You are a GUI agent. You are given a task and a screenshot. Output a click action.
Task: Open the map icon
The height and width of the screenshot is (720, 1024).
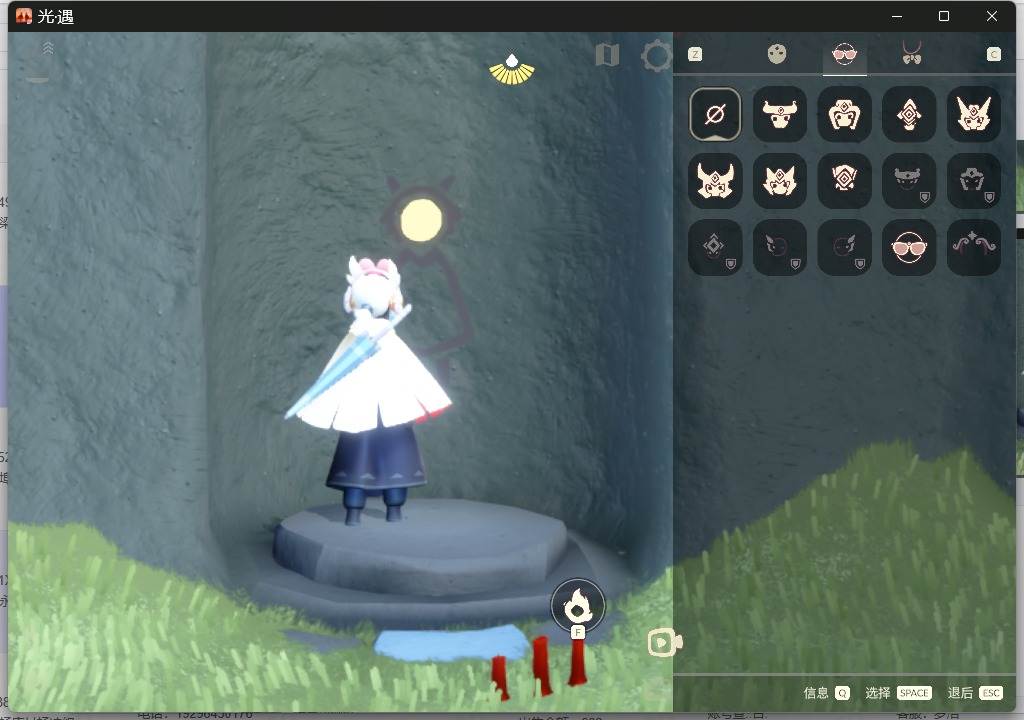click(x=607, y=55)
